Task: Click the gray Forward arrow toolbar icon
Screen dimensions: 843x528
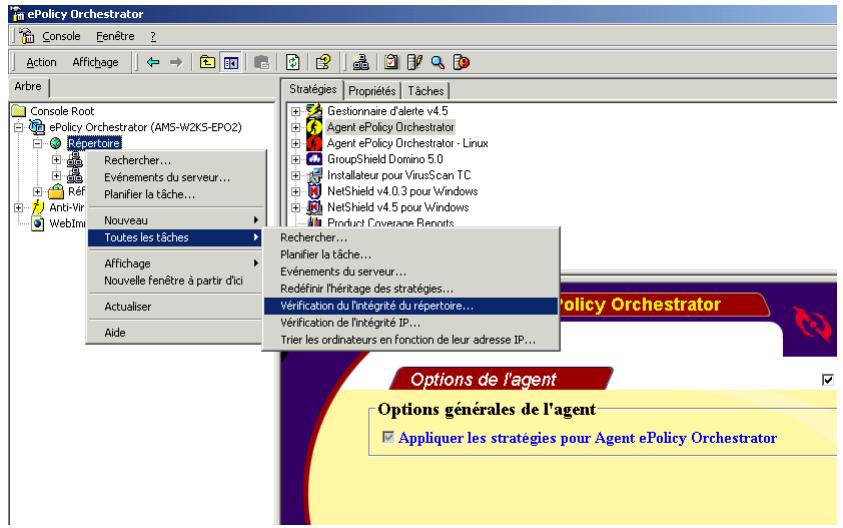Action: [176, 62]
